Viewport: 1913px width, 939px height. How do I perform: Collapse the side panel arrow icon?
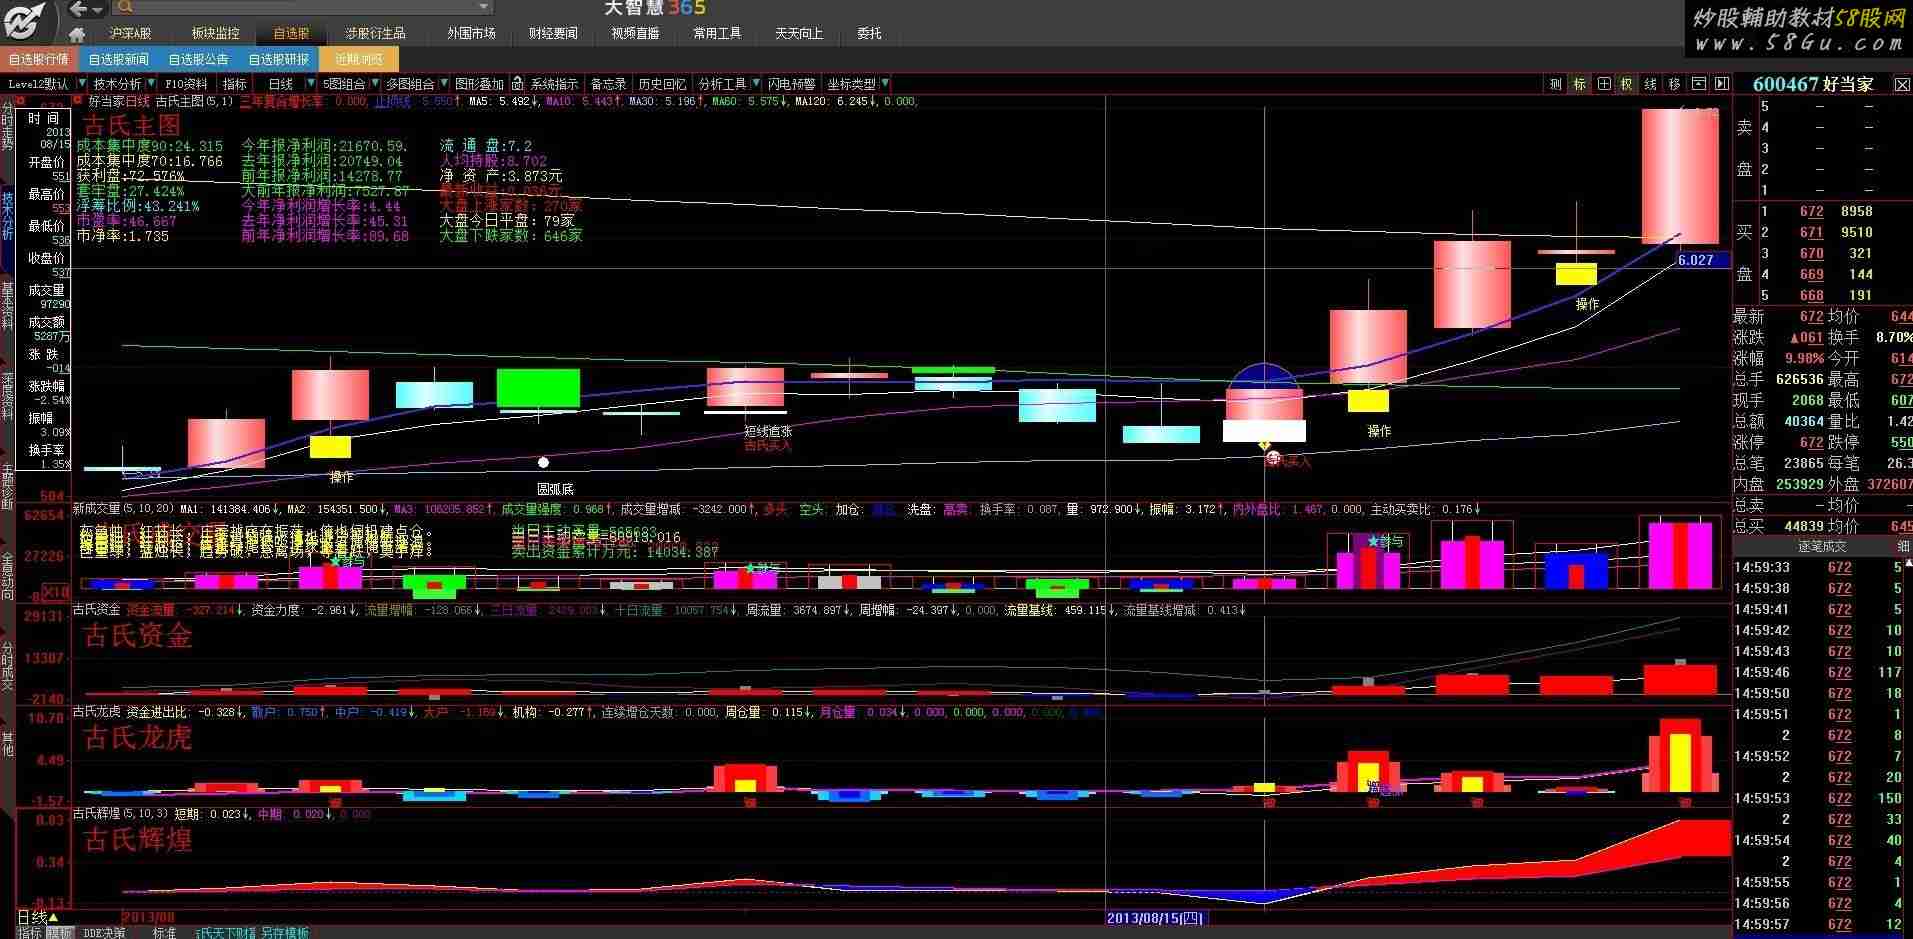click(1722, 84)
